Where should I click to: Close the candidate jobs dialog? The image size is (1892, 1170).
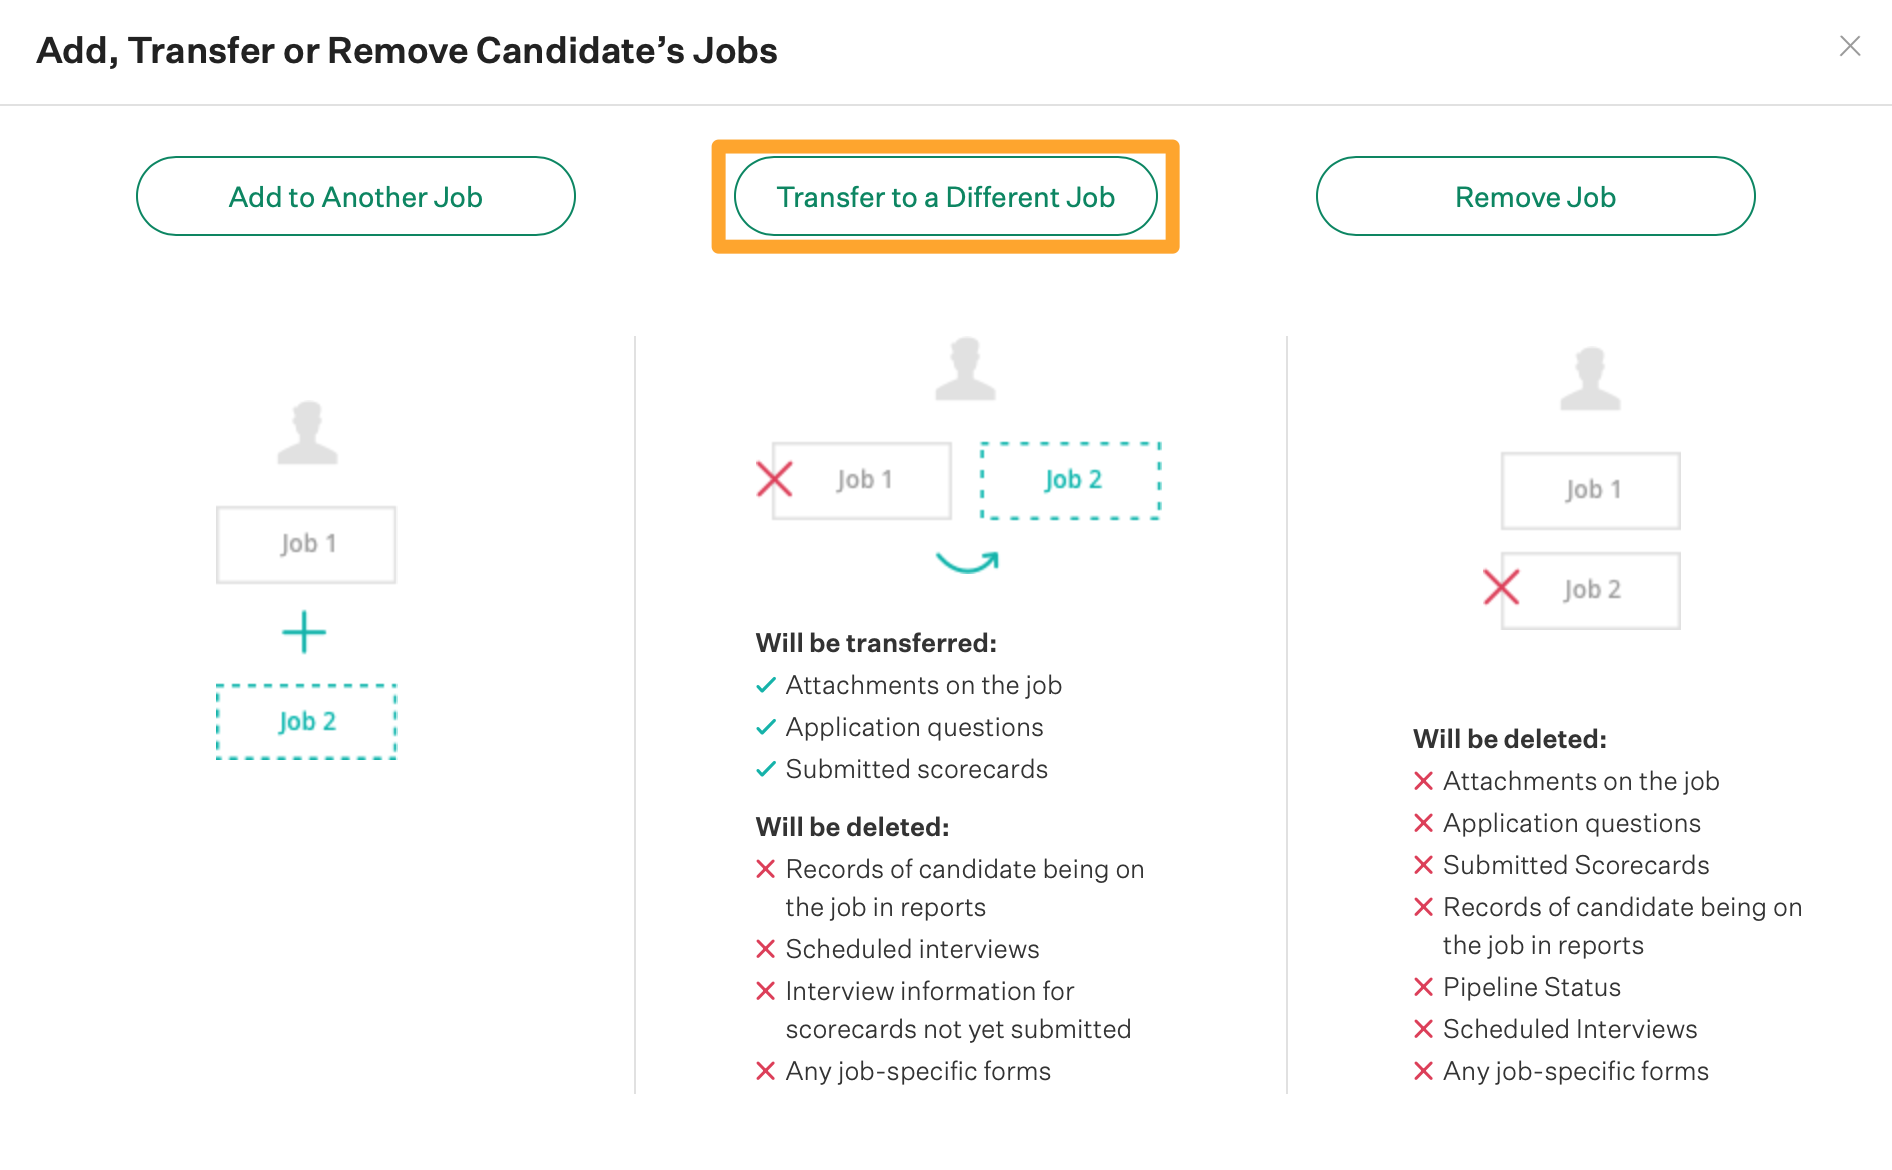point(1849,46)
